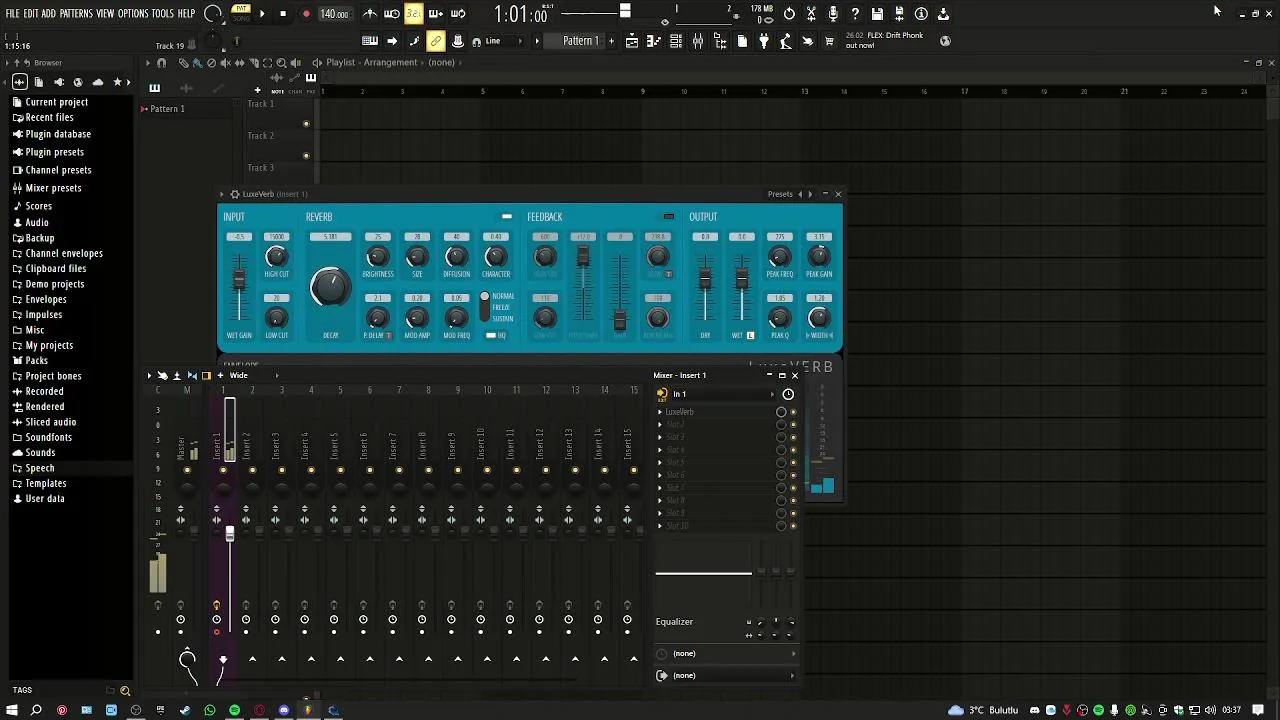
Task: Mute Insert 2 via its green LED
Action: 252,470
